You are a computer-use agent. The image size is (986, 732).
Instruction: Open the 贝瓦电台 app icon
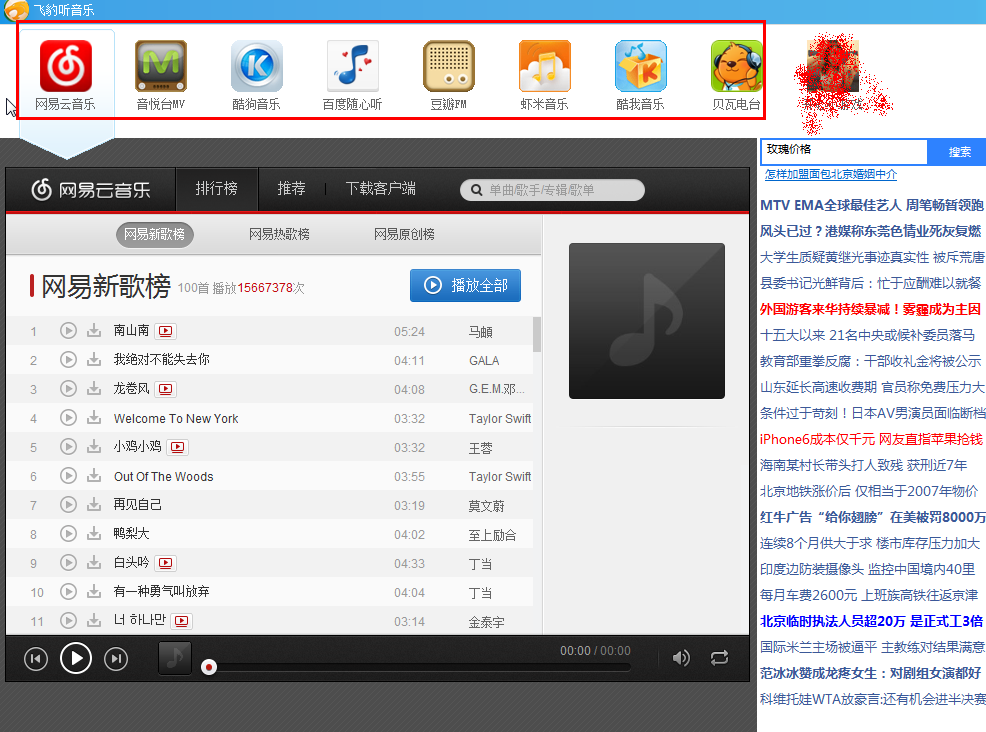click(x=736, y=67)
